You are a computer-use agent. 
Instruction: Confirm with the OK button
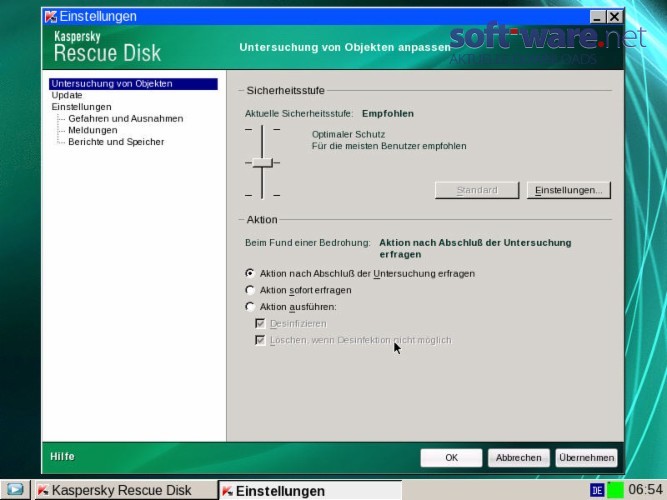click(x=451, y=458)
